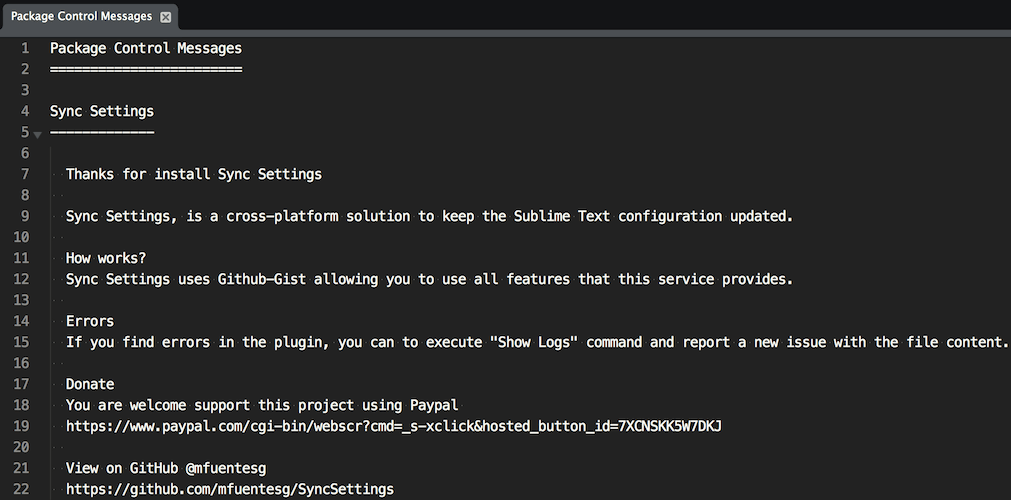Close the Package Control Messages tab
The width and height of the screenshot is (1011, 500).
[x=166, y=17]
